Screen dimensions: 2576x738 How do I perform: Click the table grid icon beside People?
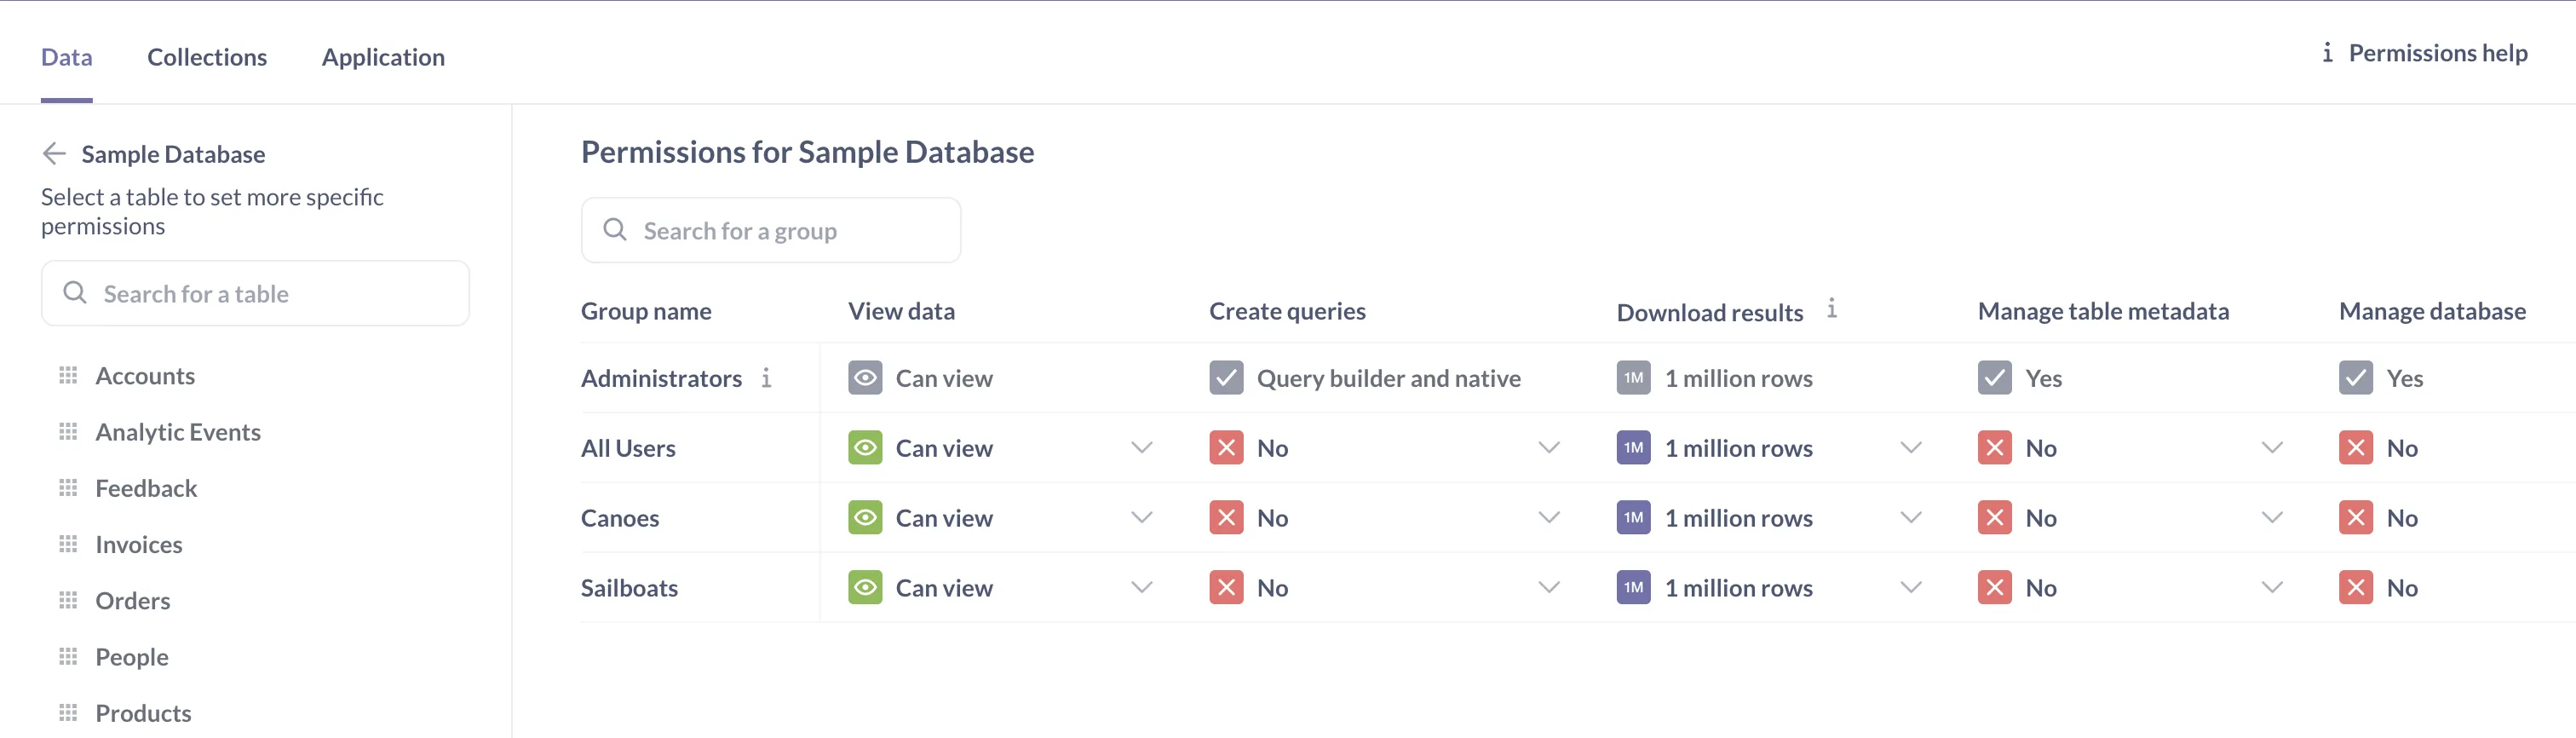[68, 656]
